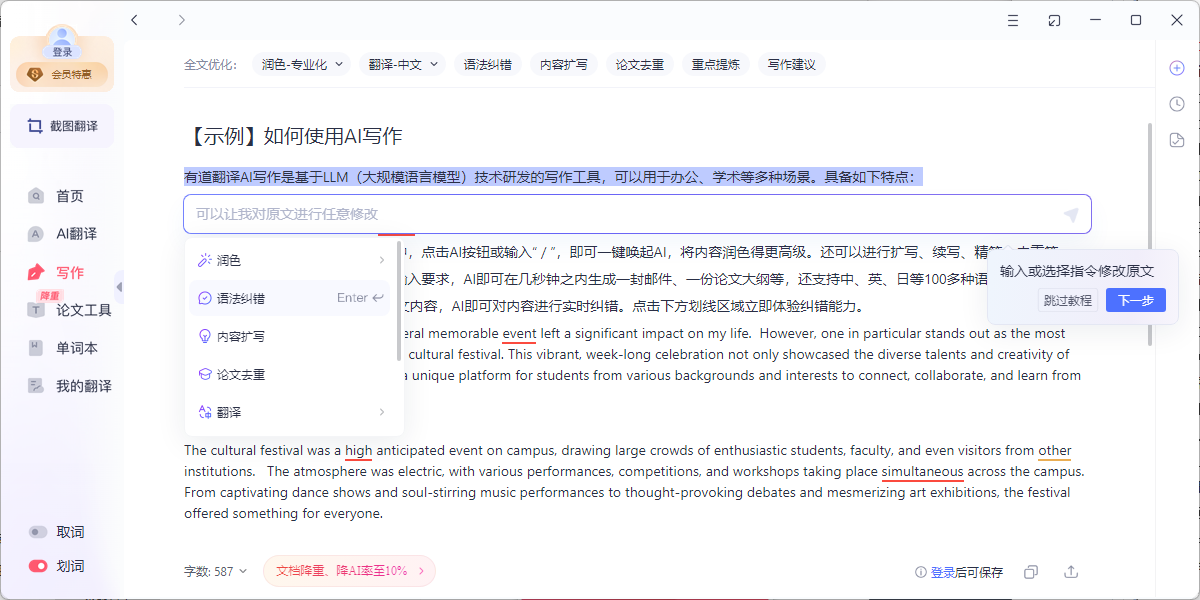
Task: Click the popup menu scrollbar
Action: [399, 300]
